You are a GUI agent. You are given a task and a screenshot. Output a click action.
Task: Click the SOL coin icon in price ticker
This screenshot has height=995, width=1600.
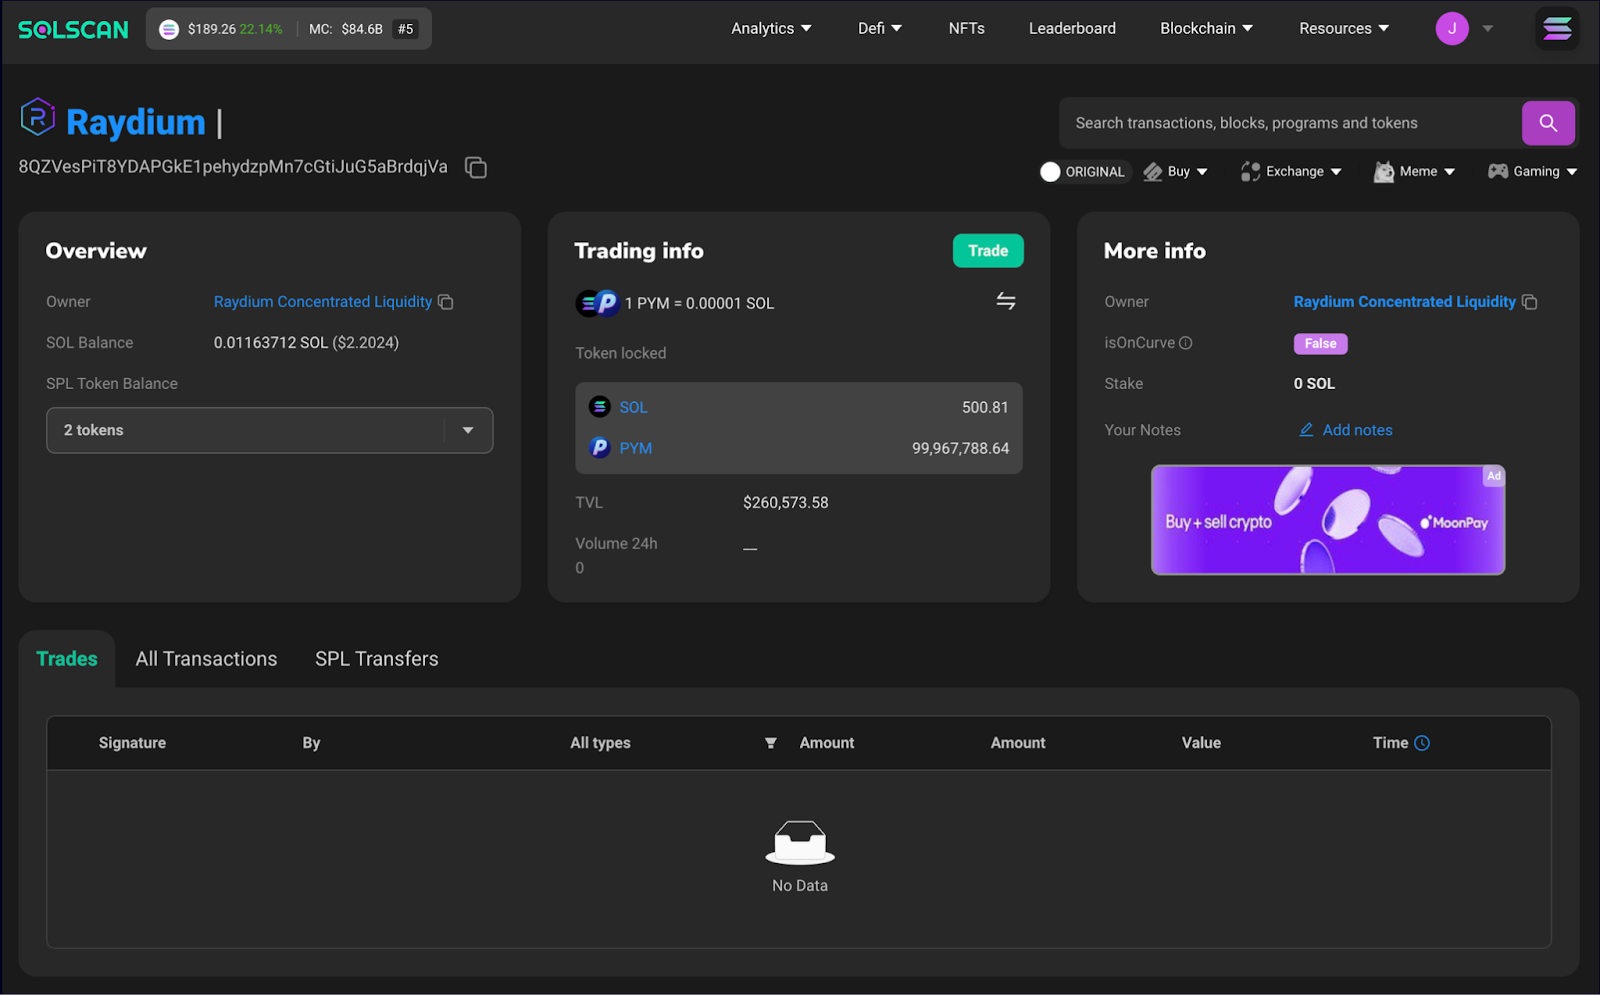coord(169,29)
